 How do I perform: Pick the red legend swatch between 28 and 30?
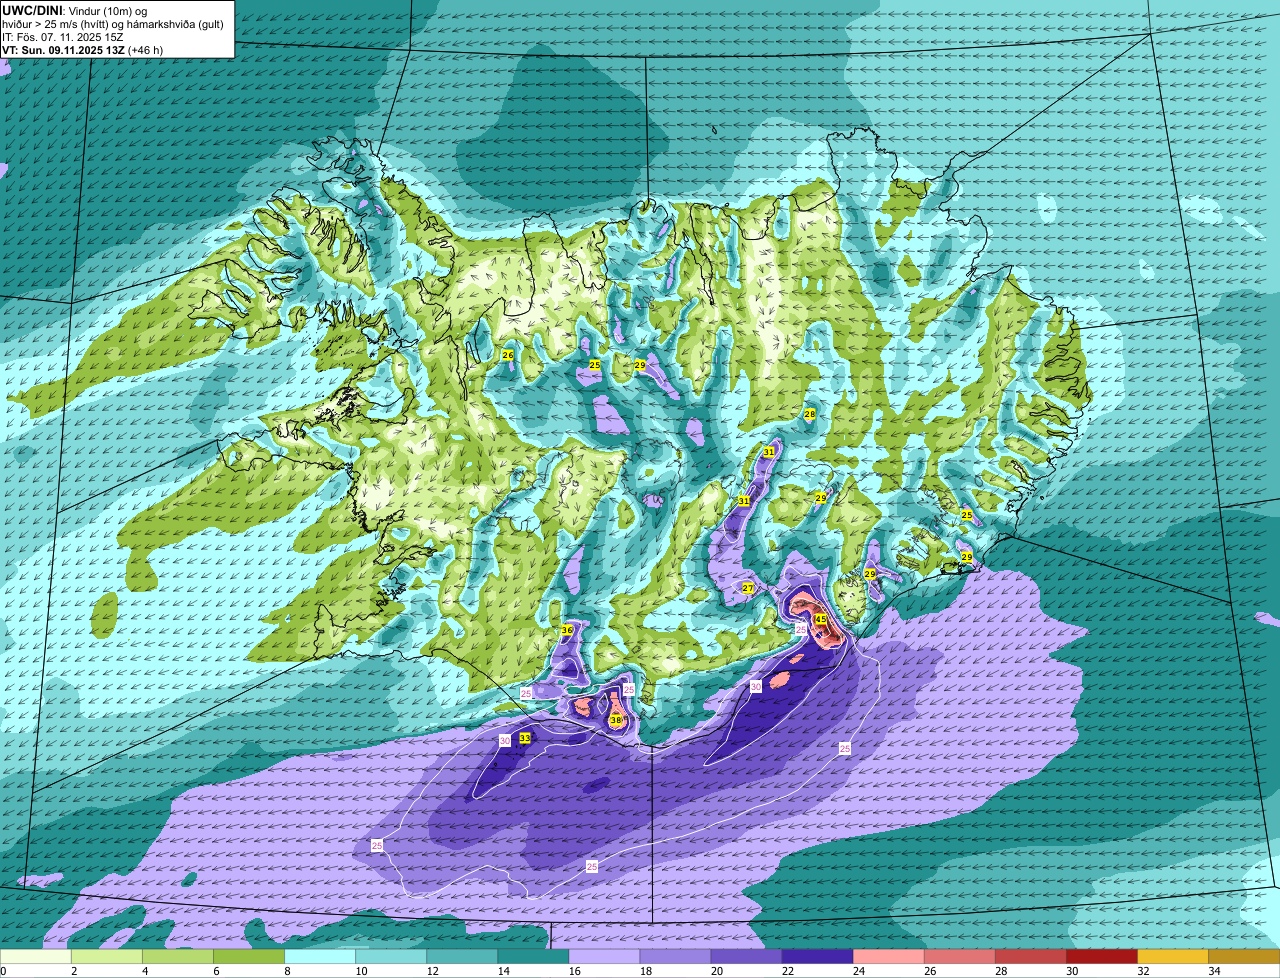point(1030,957)
